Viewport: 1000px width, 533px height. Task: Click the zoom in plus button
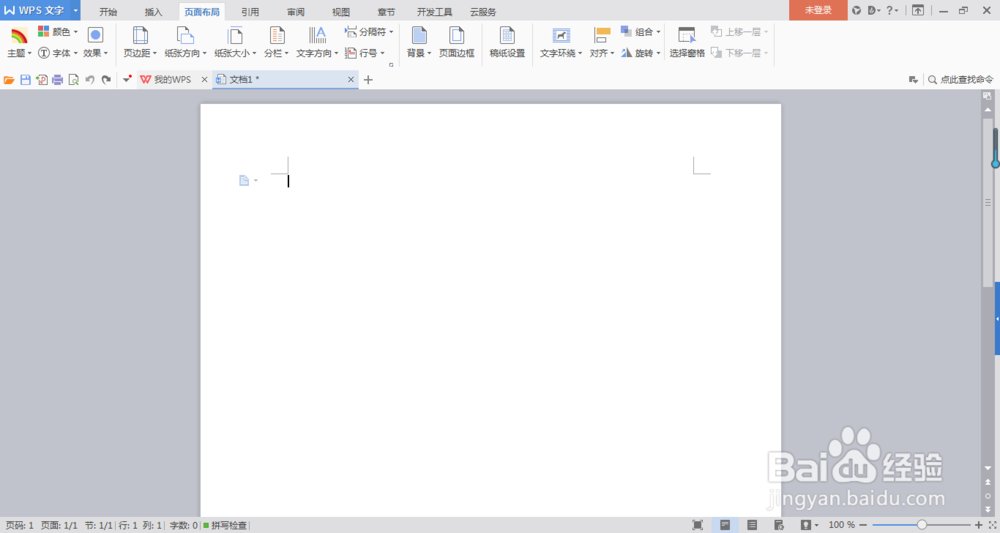979,525
